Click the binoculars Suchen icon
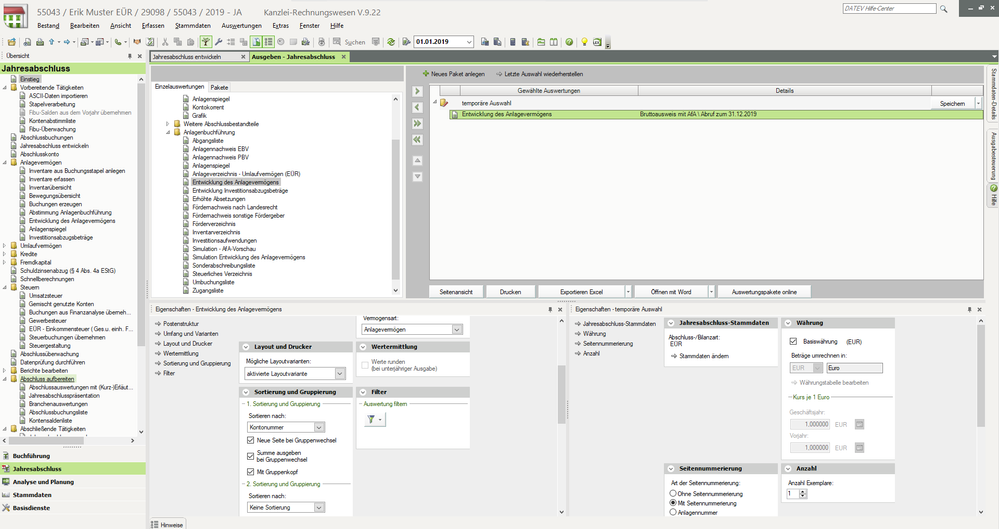Screen dimensions: 999x529 336,42
